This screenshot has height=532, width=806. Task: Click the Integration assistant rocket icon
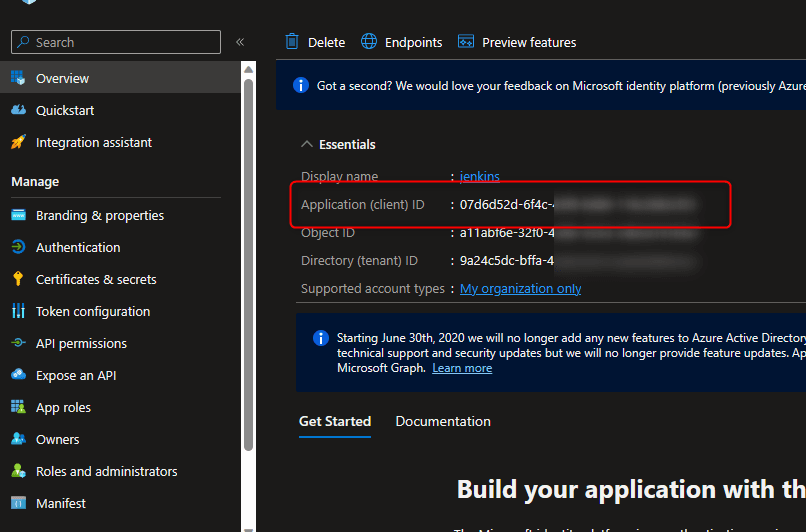19,142
